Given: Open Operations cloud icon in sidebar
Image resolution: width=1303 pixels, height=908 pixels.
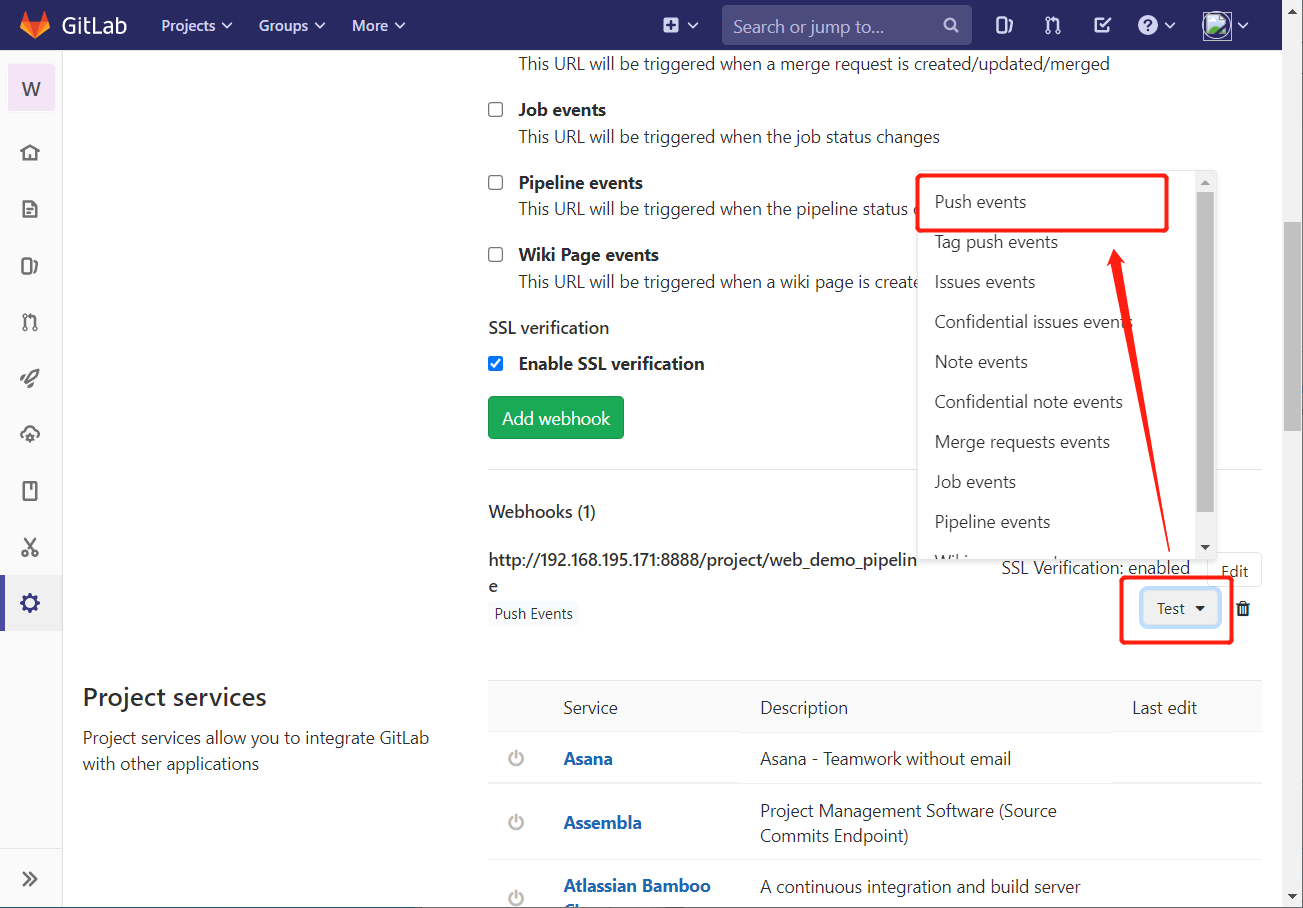Looking at the screenshot, I should click(x=30, y=434).
